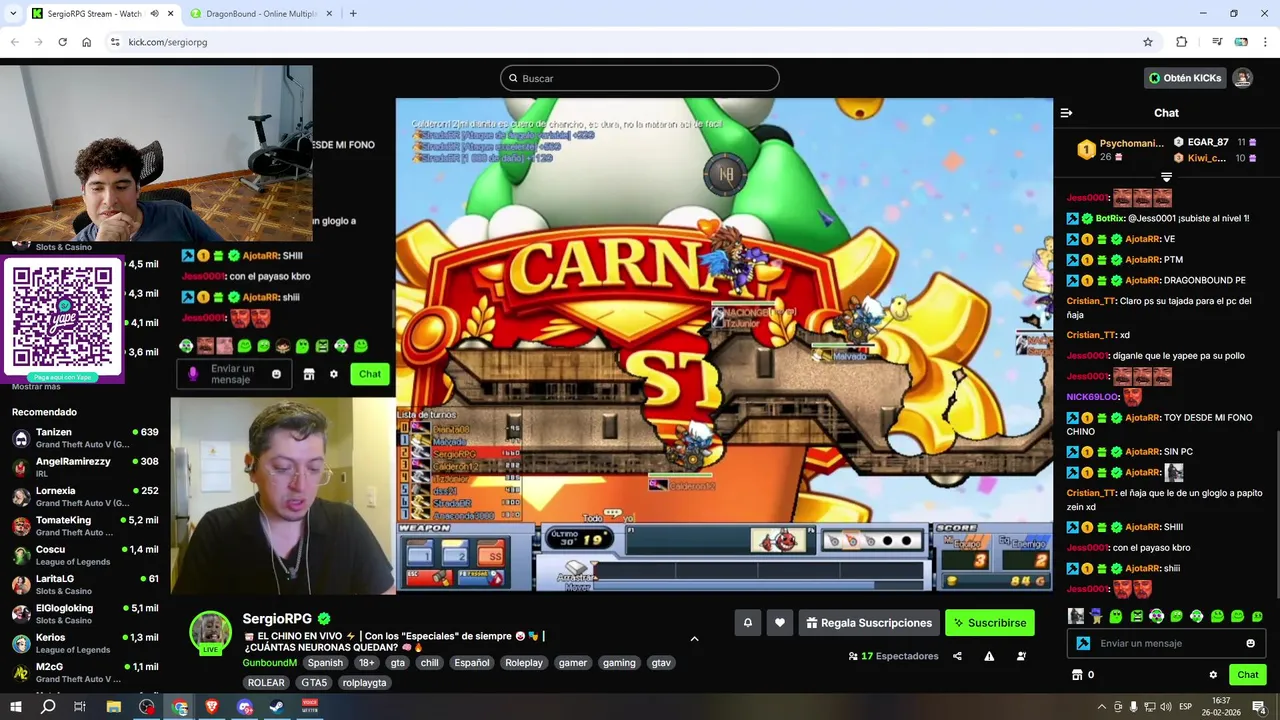Viewport: 1280px width, 720px height.
Task: Click the green Suscribirse button
Action: click(x=990, y=623)
